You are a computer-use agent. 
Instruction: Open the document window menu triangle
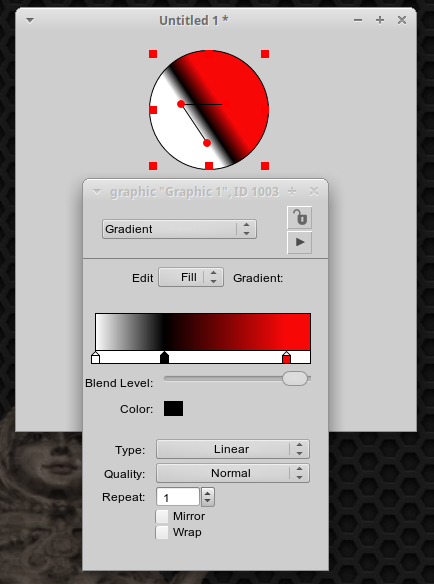(30, 20)
